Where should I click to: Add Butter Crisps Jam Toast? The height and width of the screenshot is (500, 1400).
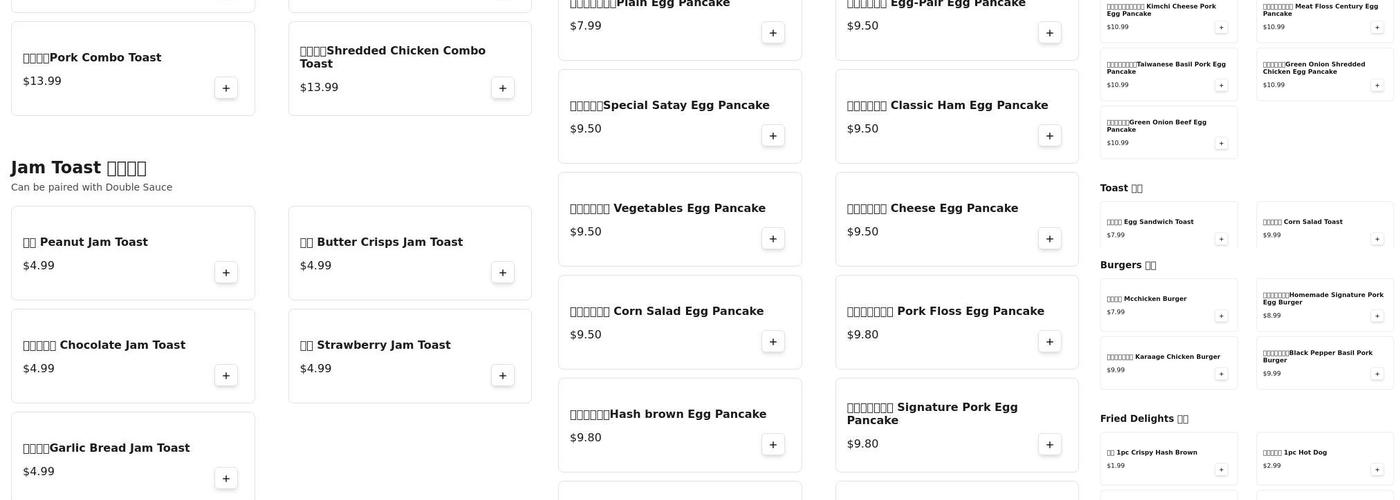(x=502, y=273)
